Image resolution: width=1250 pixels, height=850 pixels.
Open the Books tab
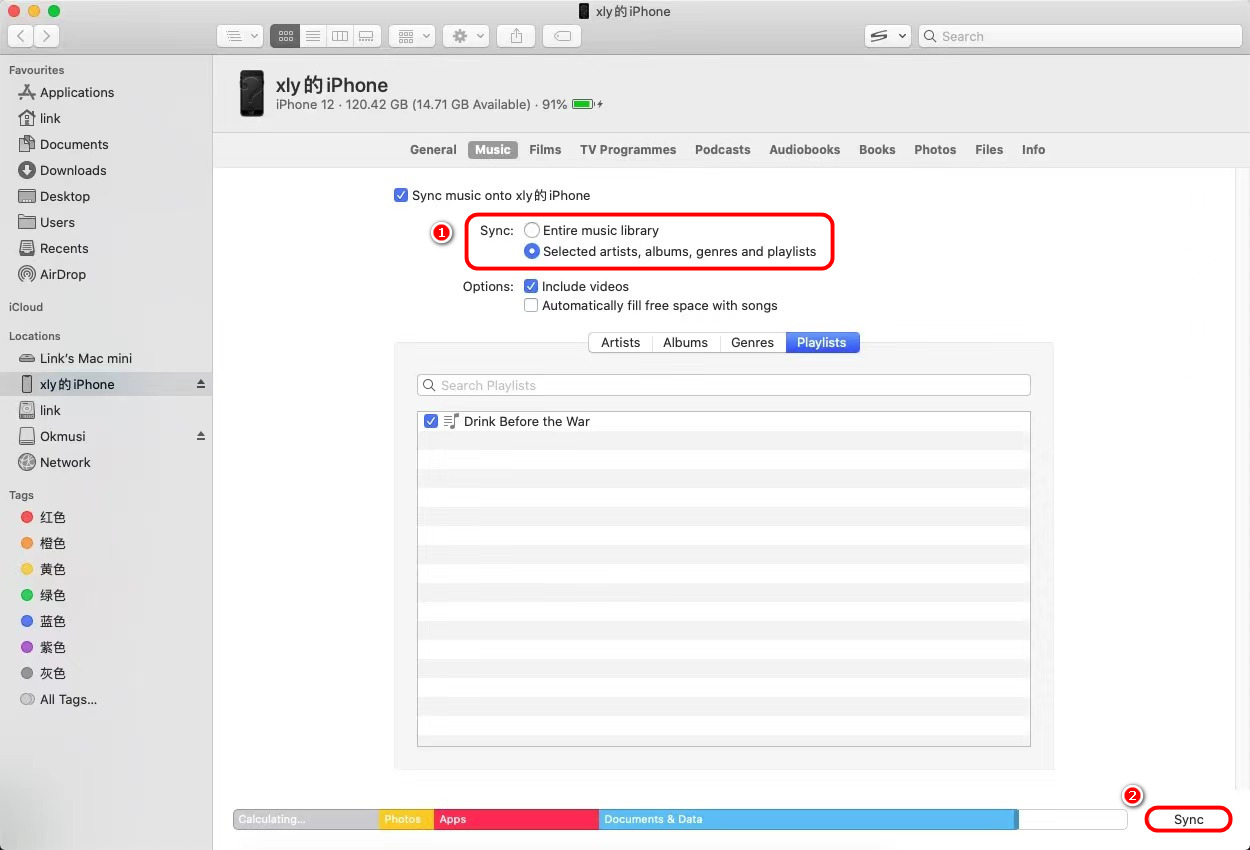[877, 149]
